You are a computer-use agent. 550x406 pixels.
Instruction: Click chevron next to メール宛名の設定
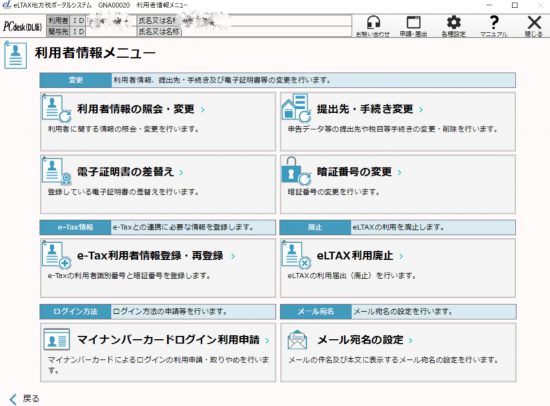(410, 340)
